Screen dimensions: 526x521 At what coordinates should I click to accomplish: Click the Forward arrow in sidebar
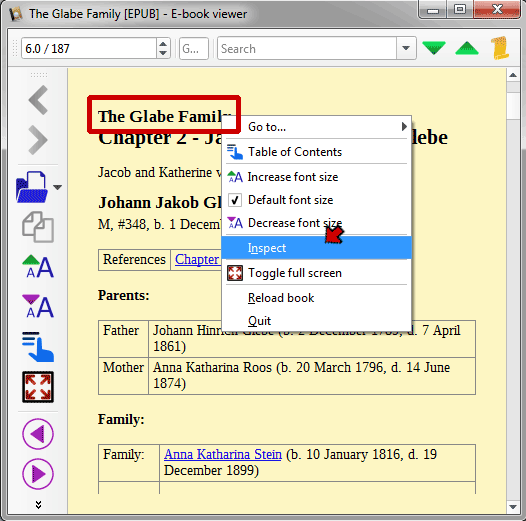(x=38, y=140)
